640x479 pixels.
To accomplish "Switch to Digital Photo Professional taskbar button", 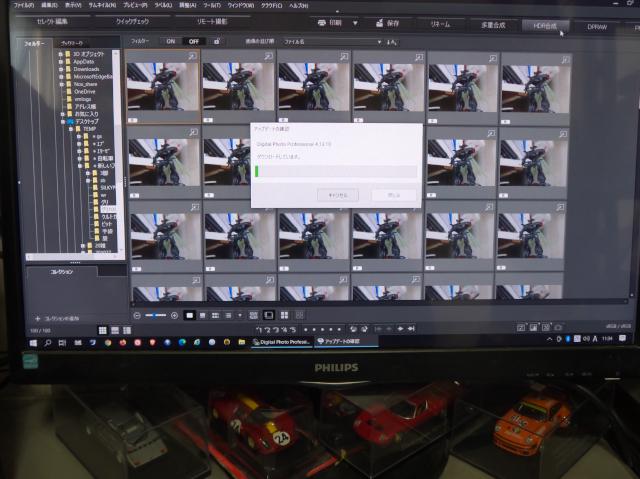I will (x=282, y=342).
